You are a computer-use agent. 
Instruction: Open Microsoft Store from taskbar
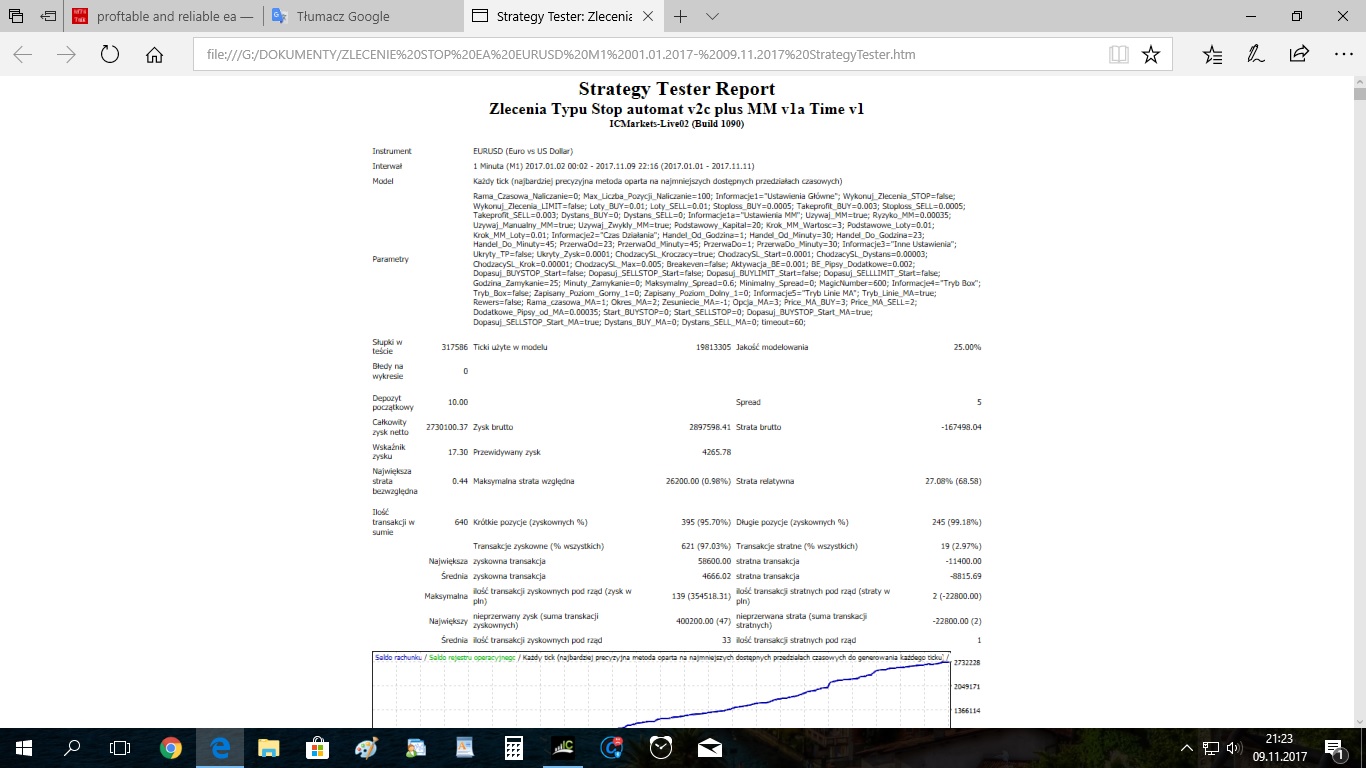point(317,747)
